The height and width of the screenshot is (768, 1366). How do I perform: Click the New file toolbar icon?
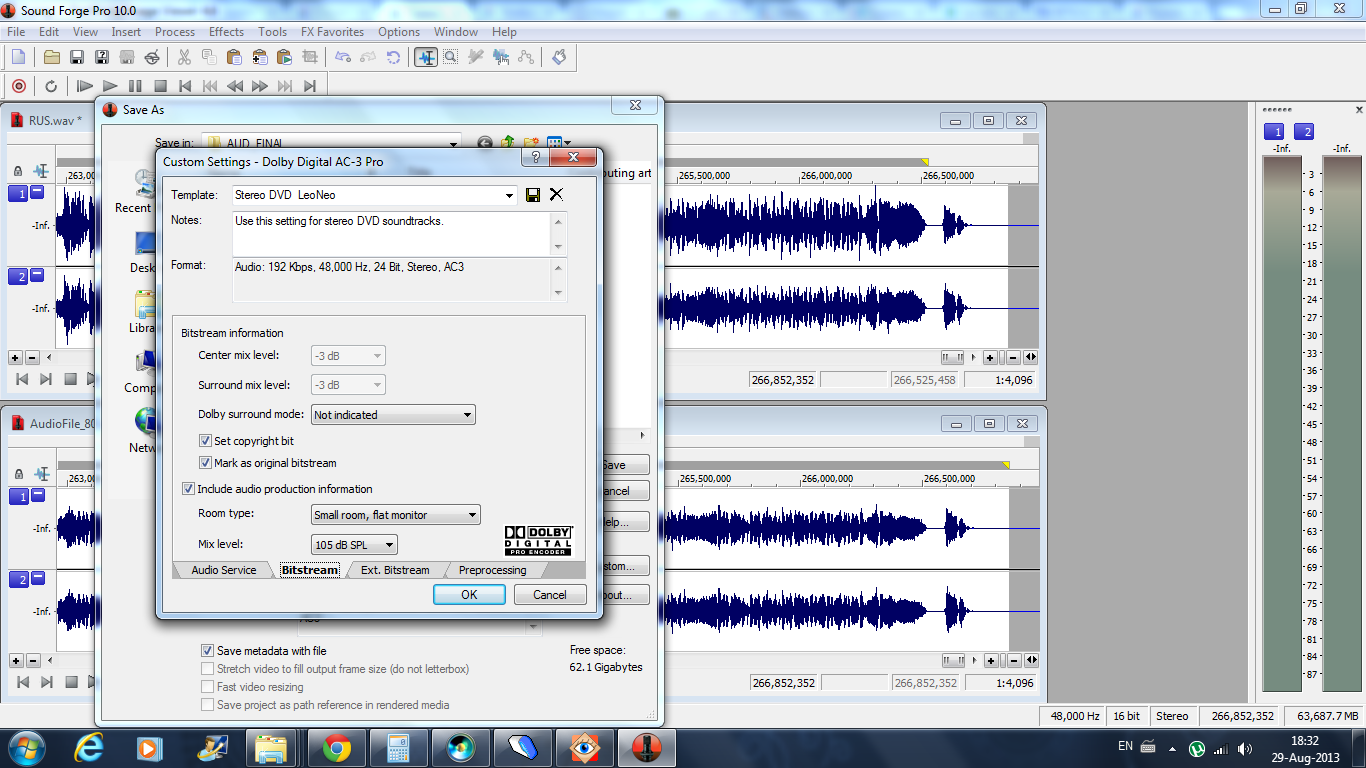click(x=18, y=57)
